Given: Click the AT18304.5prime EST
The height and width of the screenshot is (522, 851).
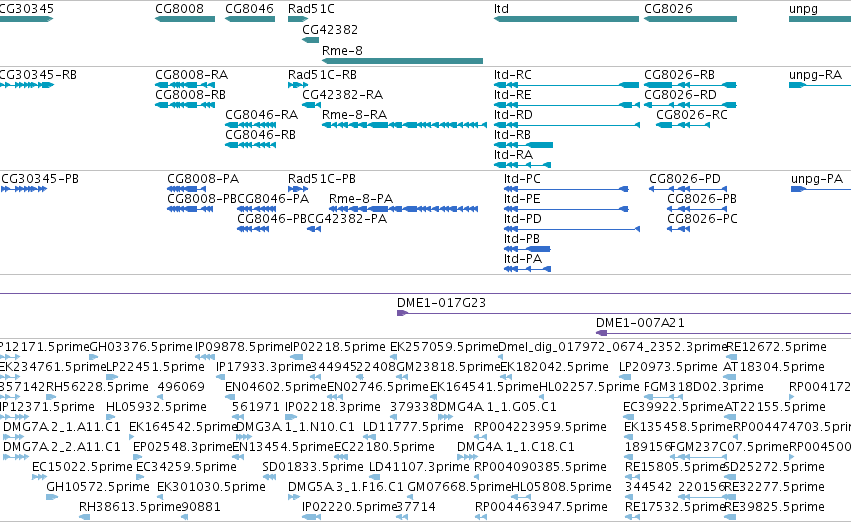Looking at the screenshot, I should [x=731, y=378].
